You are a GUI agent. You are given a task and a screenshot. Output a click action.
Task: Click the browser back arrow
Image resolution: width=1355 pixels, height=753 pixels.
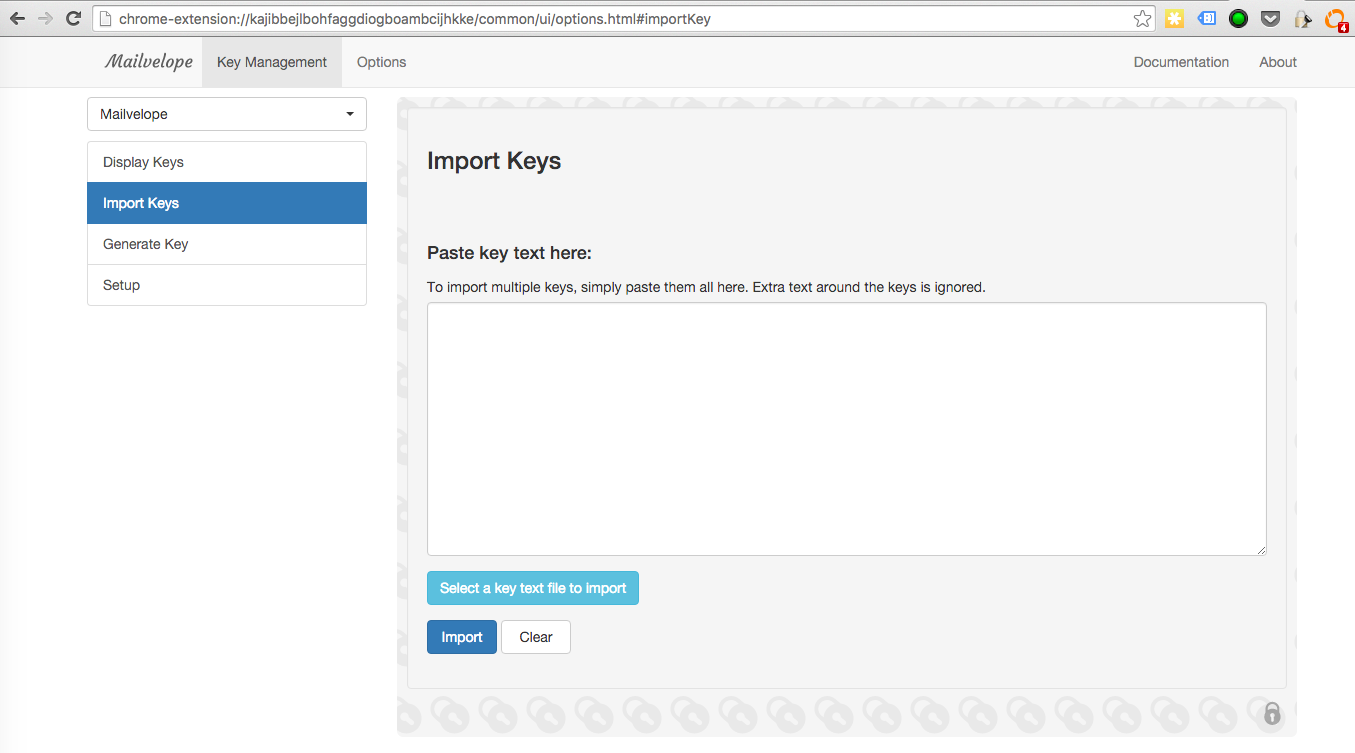[x=17, y=18]
